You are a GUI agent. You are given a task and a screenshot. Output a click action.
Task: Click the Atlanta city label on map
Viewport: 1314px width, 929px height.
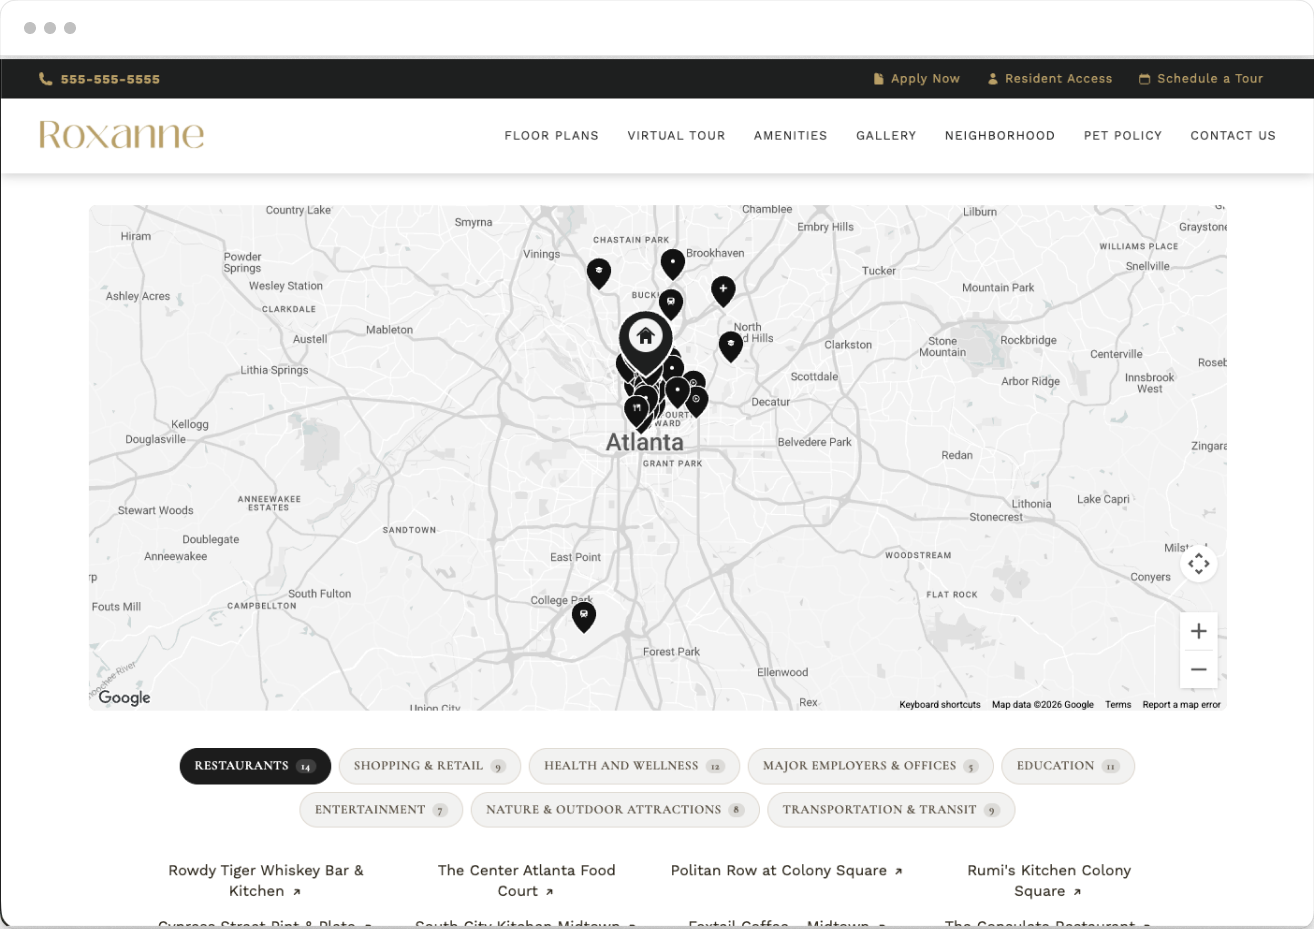(645, 442)
